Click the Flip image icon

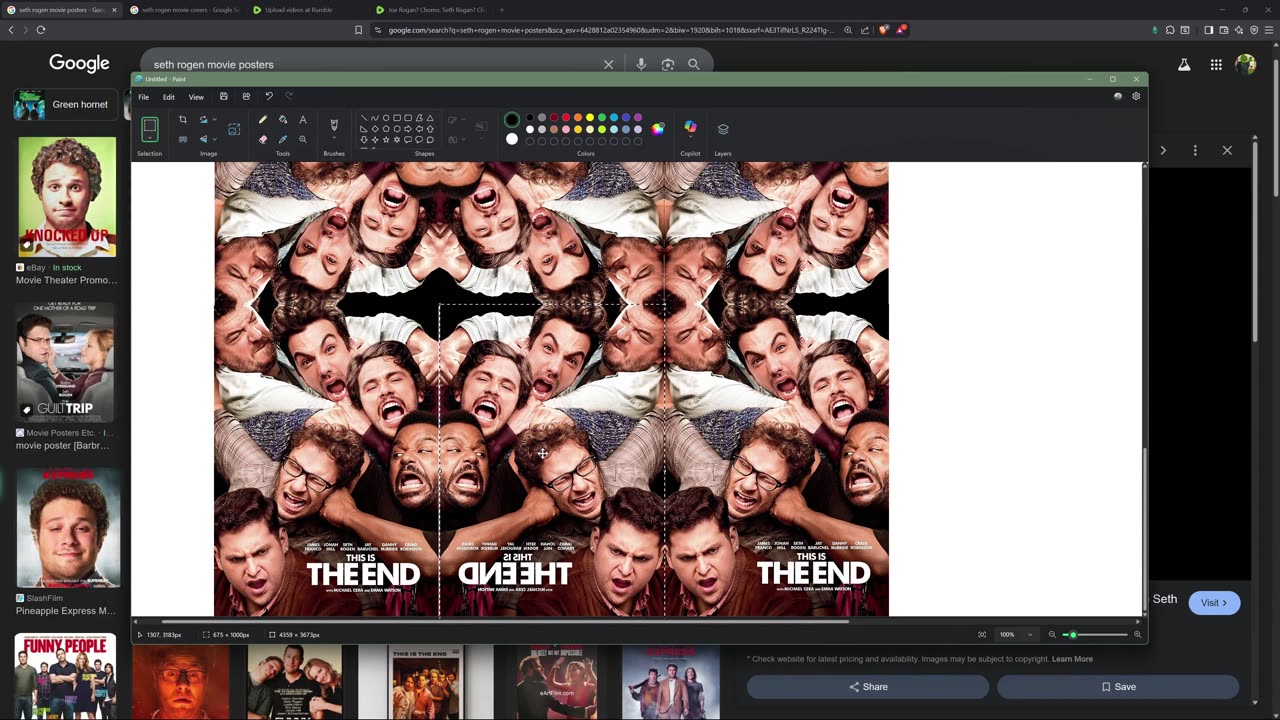coord(203,139)
